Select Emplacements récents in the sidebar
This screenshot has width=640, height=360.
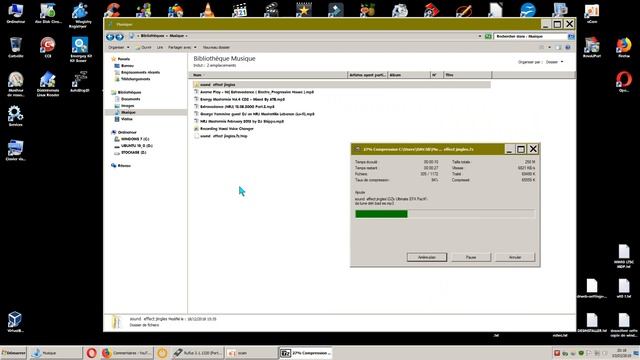(140, 72)
